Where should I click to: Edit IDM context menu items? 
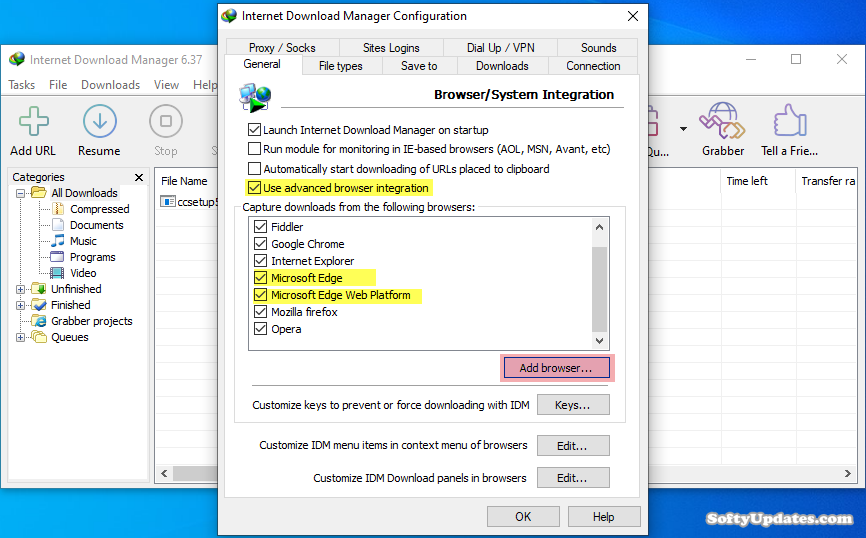(x=573, y=446)
